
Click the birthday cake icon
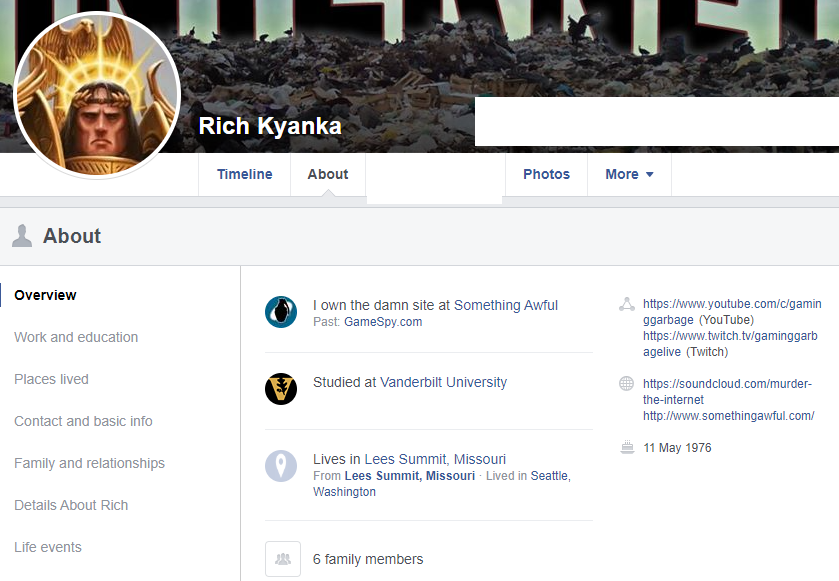click(x=627, y=447)
